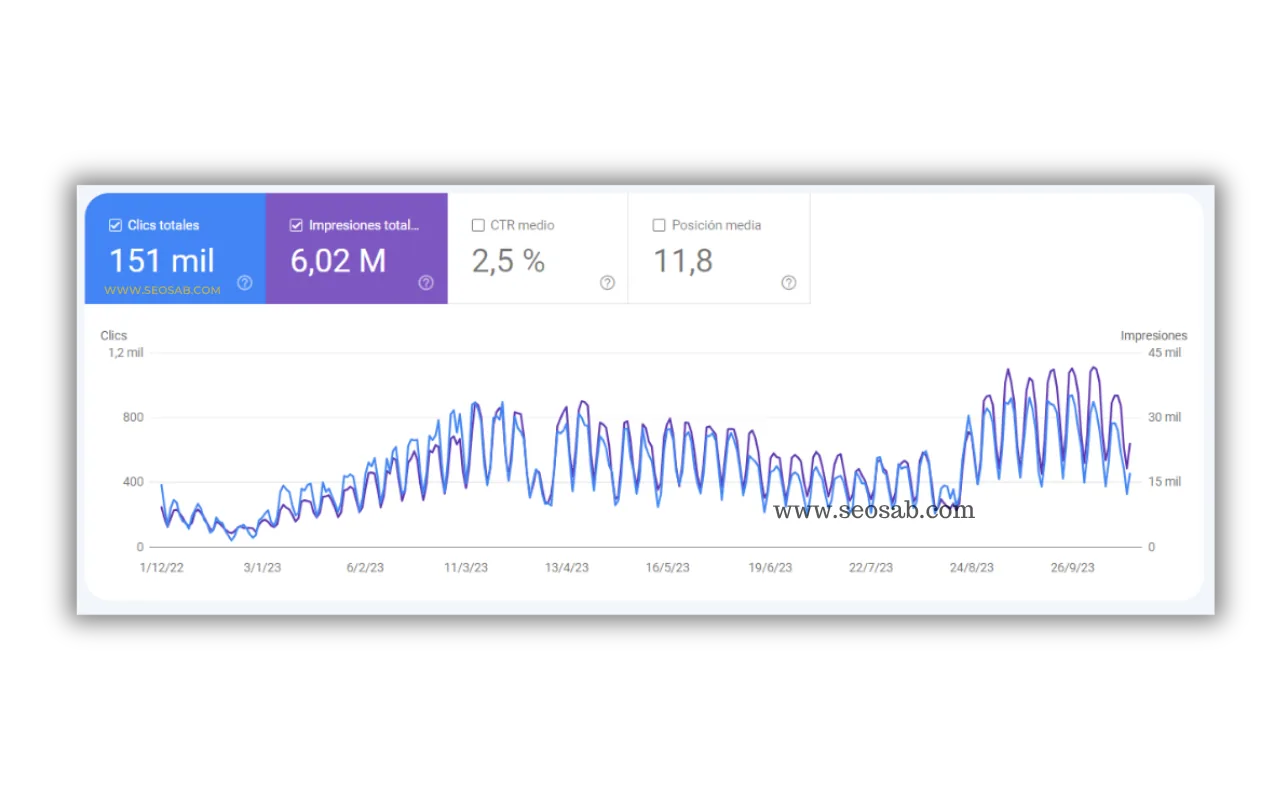Image resolution: width=1280 pixels, height=800 pixels.
Task: Click the 22/7/23 date label
Action: point(871,568)
